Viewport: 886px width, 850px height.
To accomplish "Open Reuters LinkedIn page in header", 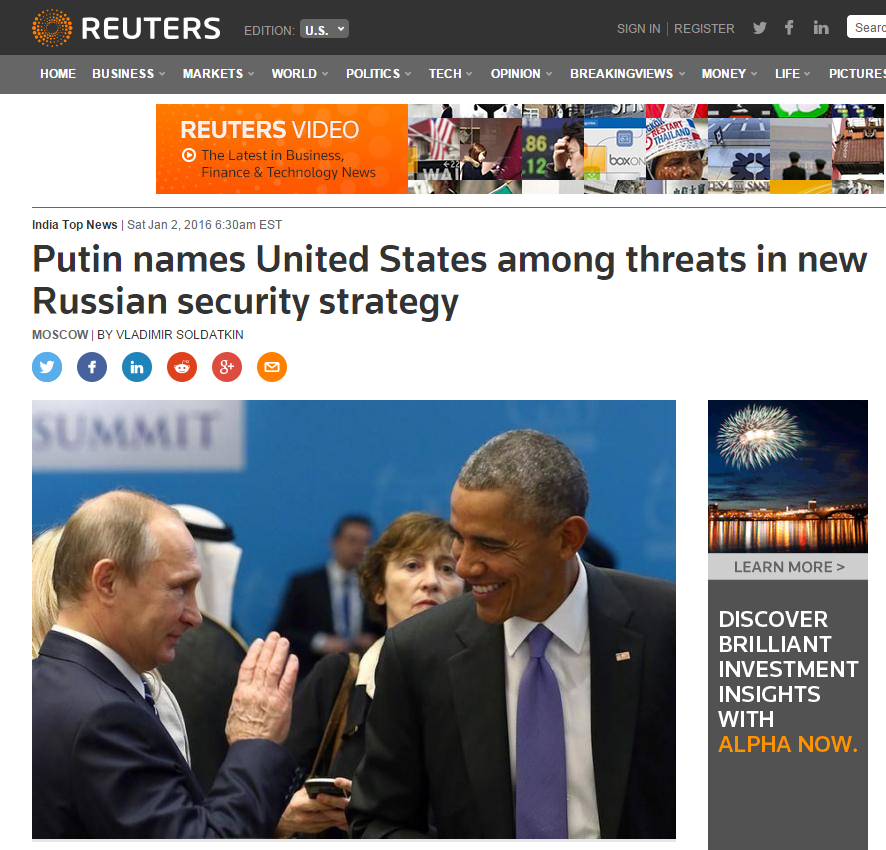I will point(821,27).
